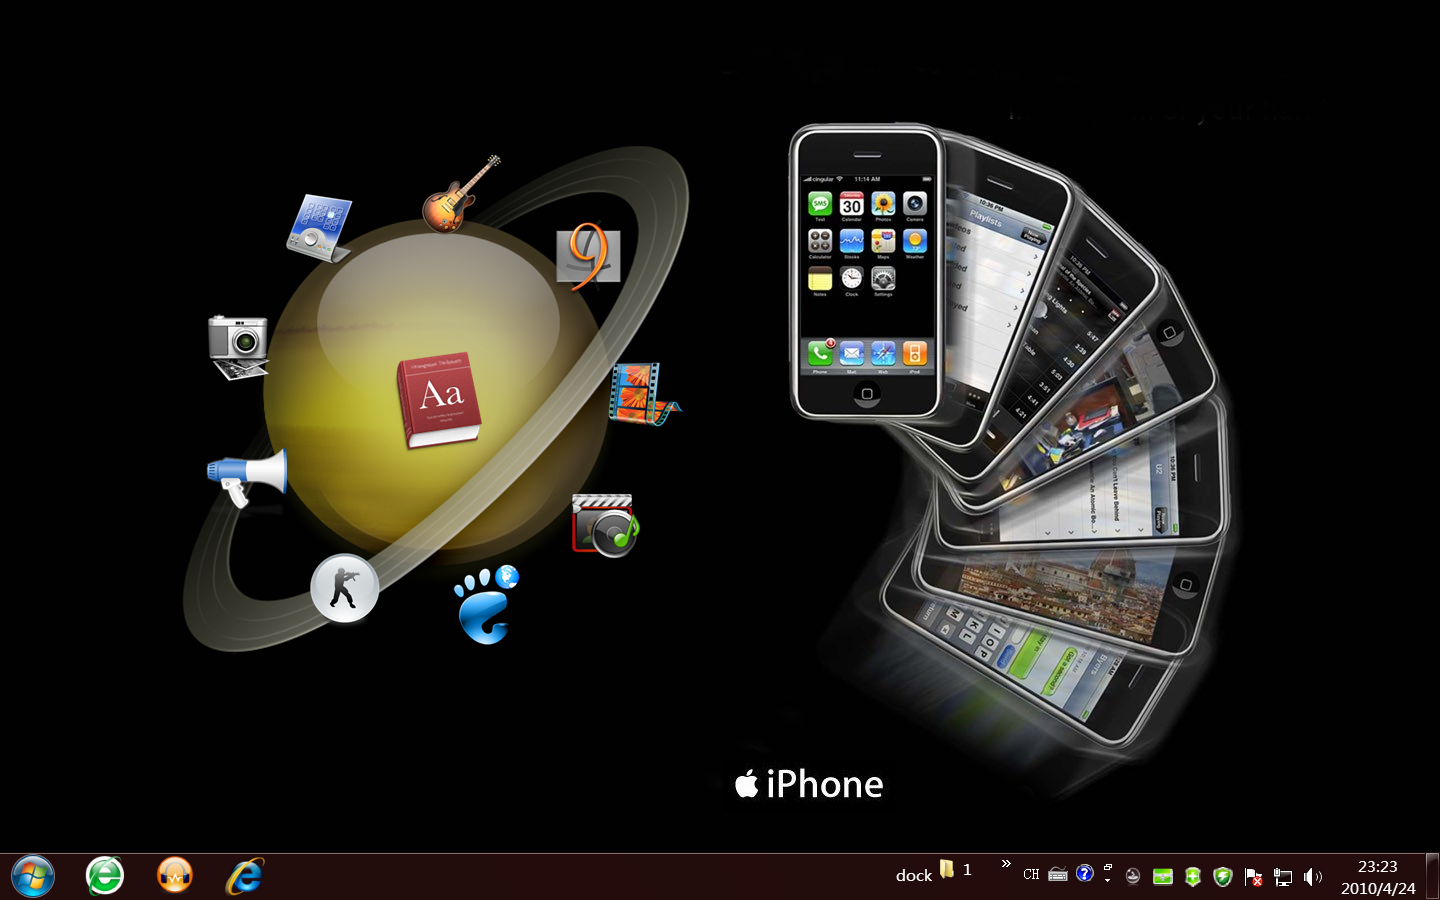Click the dock toolbar label
Viewport: 1440px width, 900px height.
(x=914, y=875)
